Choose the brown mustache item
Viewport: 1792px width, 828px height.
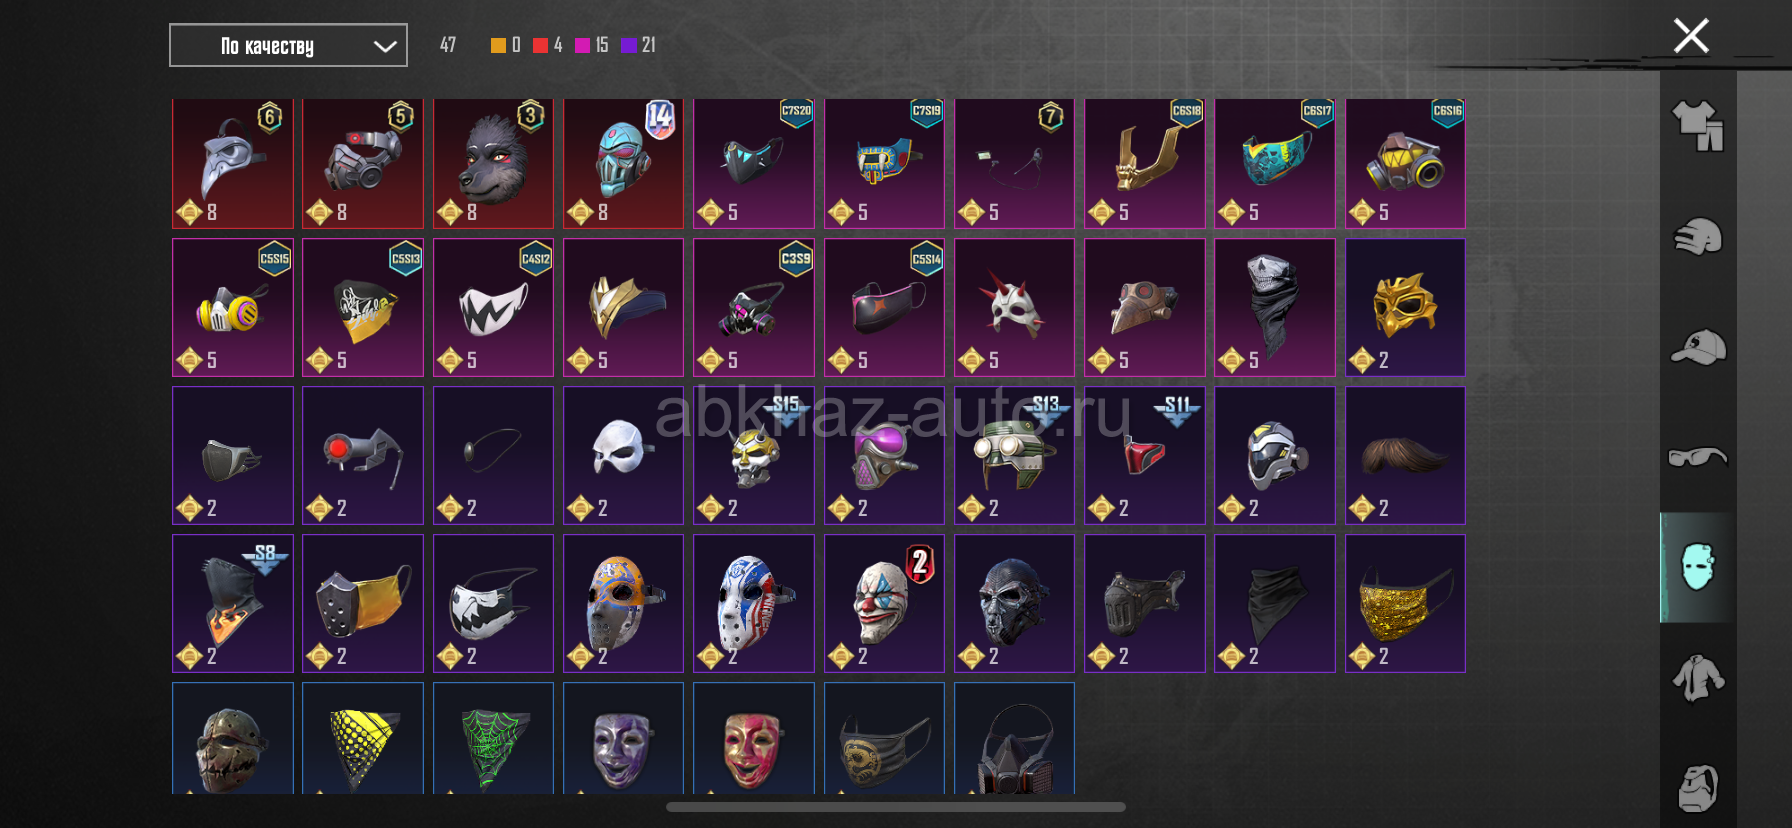coord(1405,455)
